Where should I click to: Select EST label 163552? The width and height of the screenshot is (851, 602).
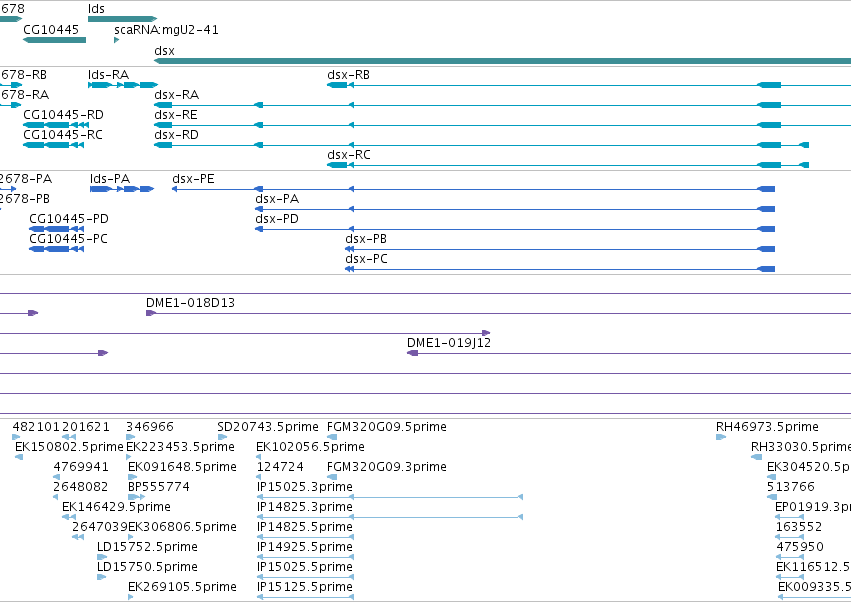point(799,527)
